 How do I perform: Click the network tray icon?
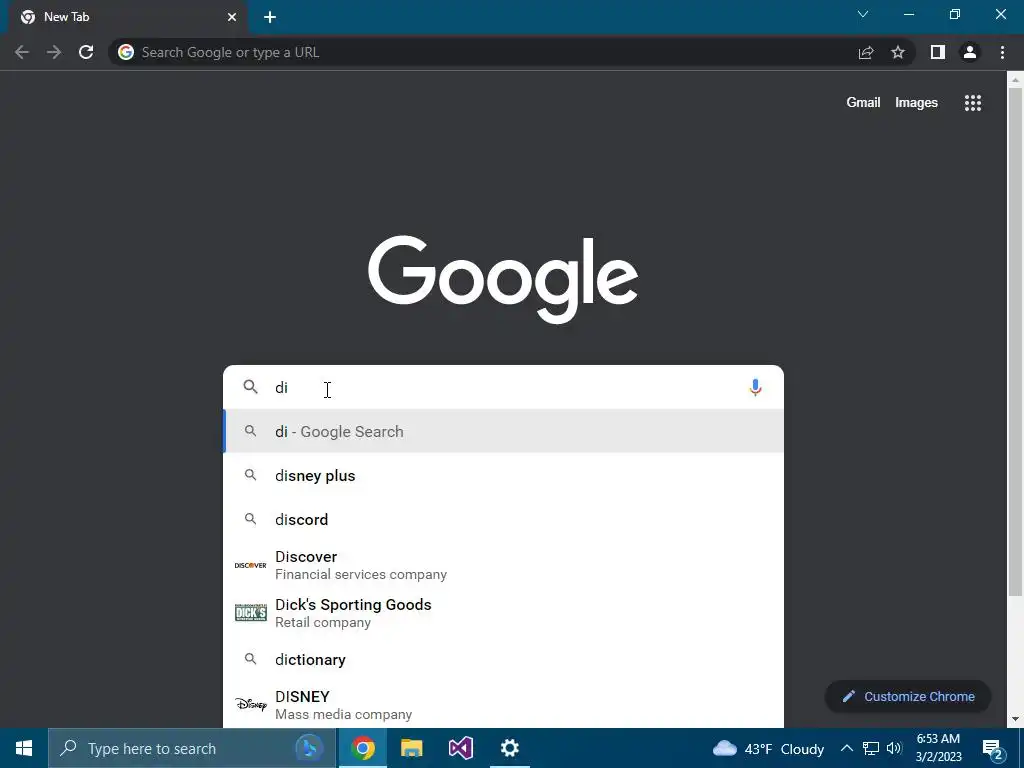[x=871, y=748]
